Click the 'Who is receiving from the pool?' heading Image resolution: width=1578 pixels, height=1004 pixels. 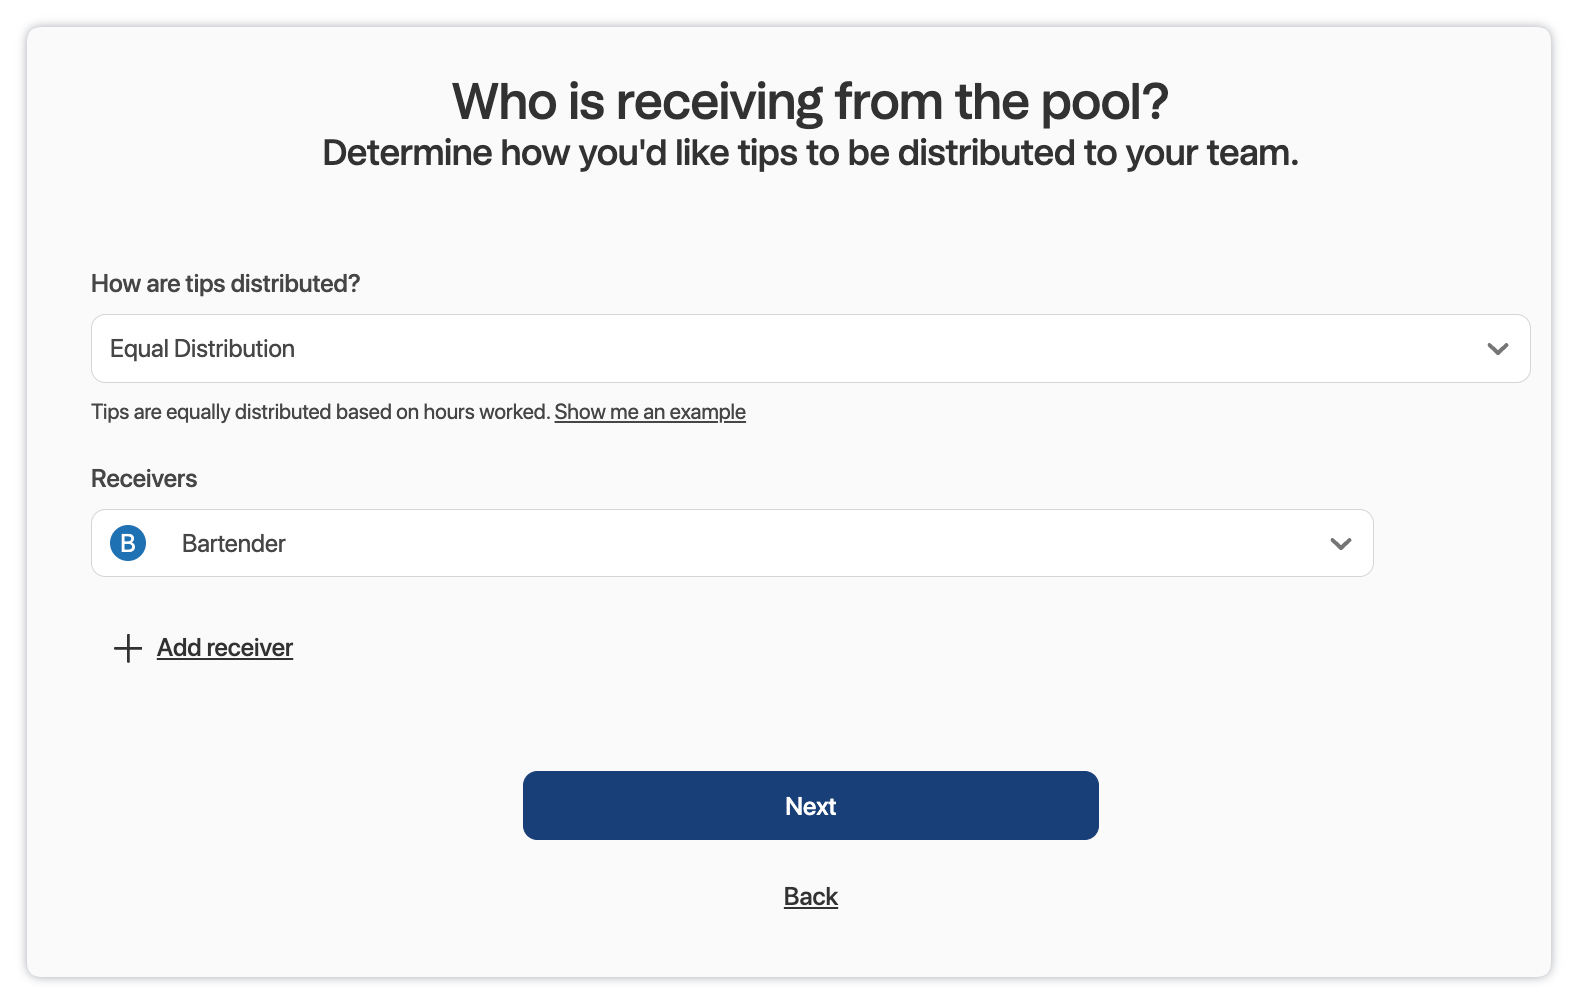click(810, 102)
